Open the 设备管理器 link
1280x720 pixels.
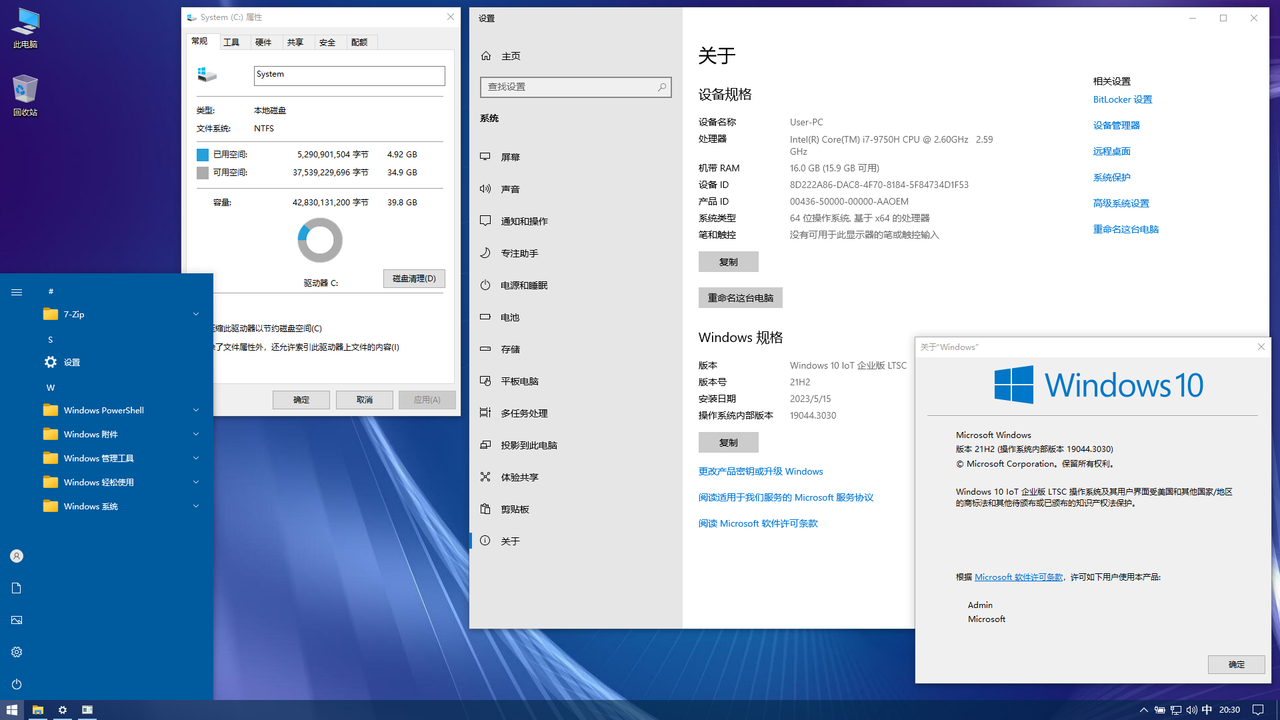1116,126
